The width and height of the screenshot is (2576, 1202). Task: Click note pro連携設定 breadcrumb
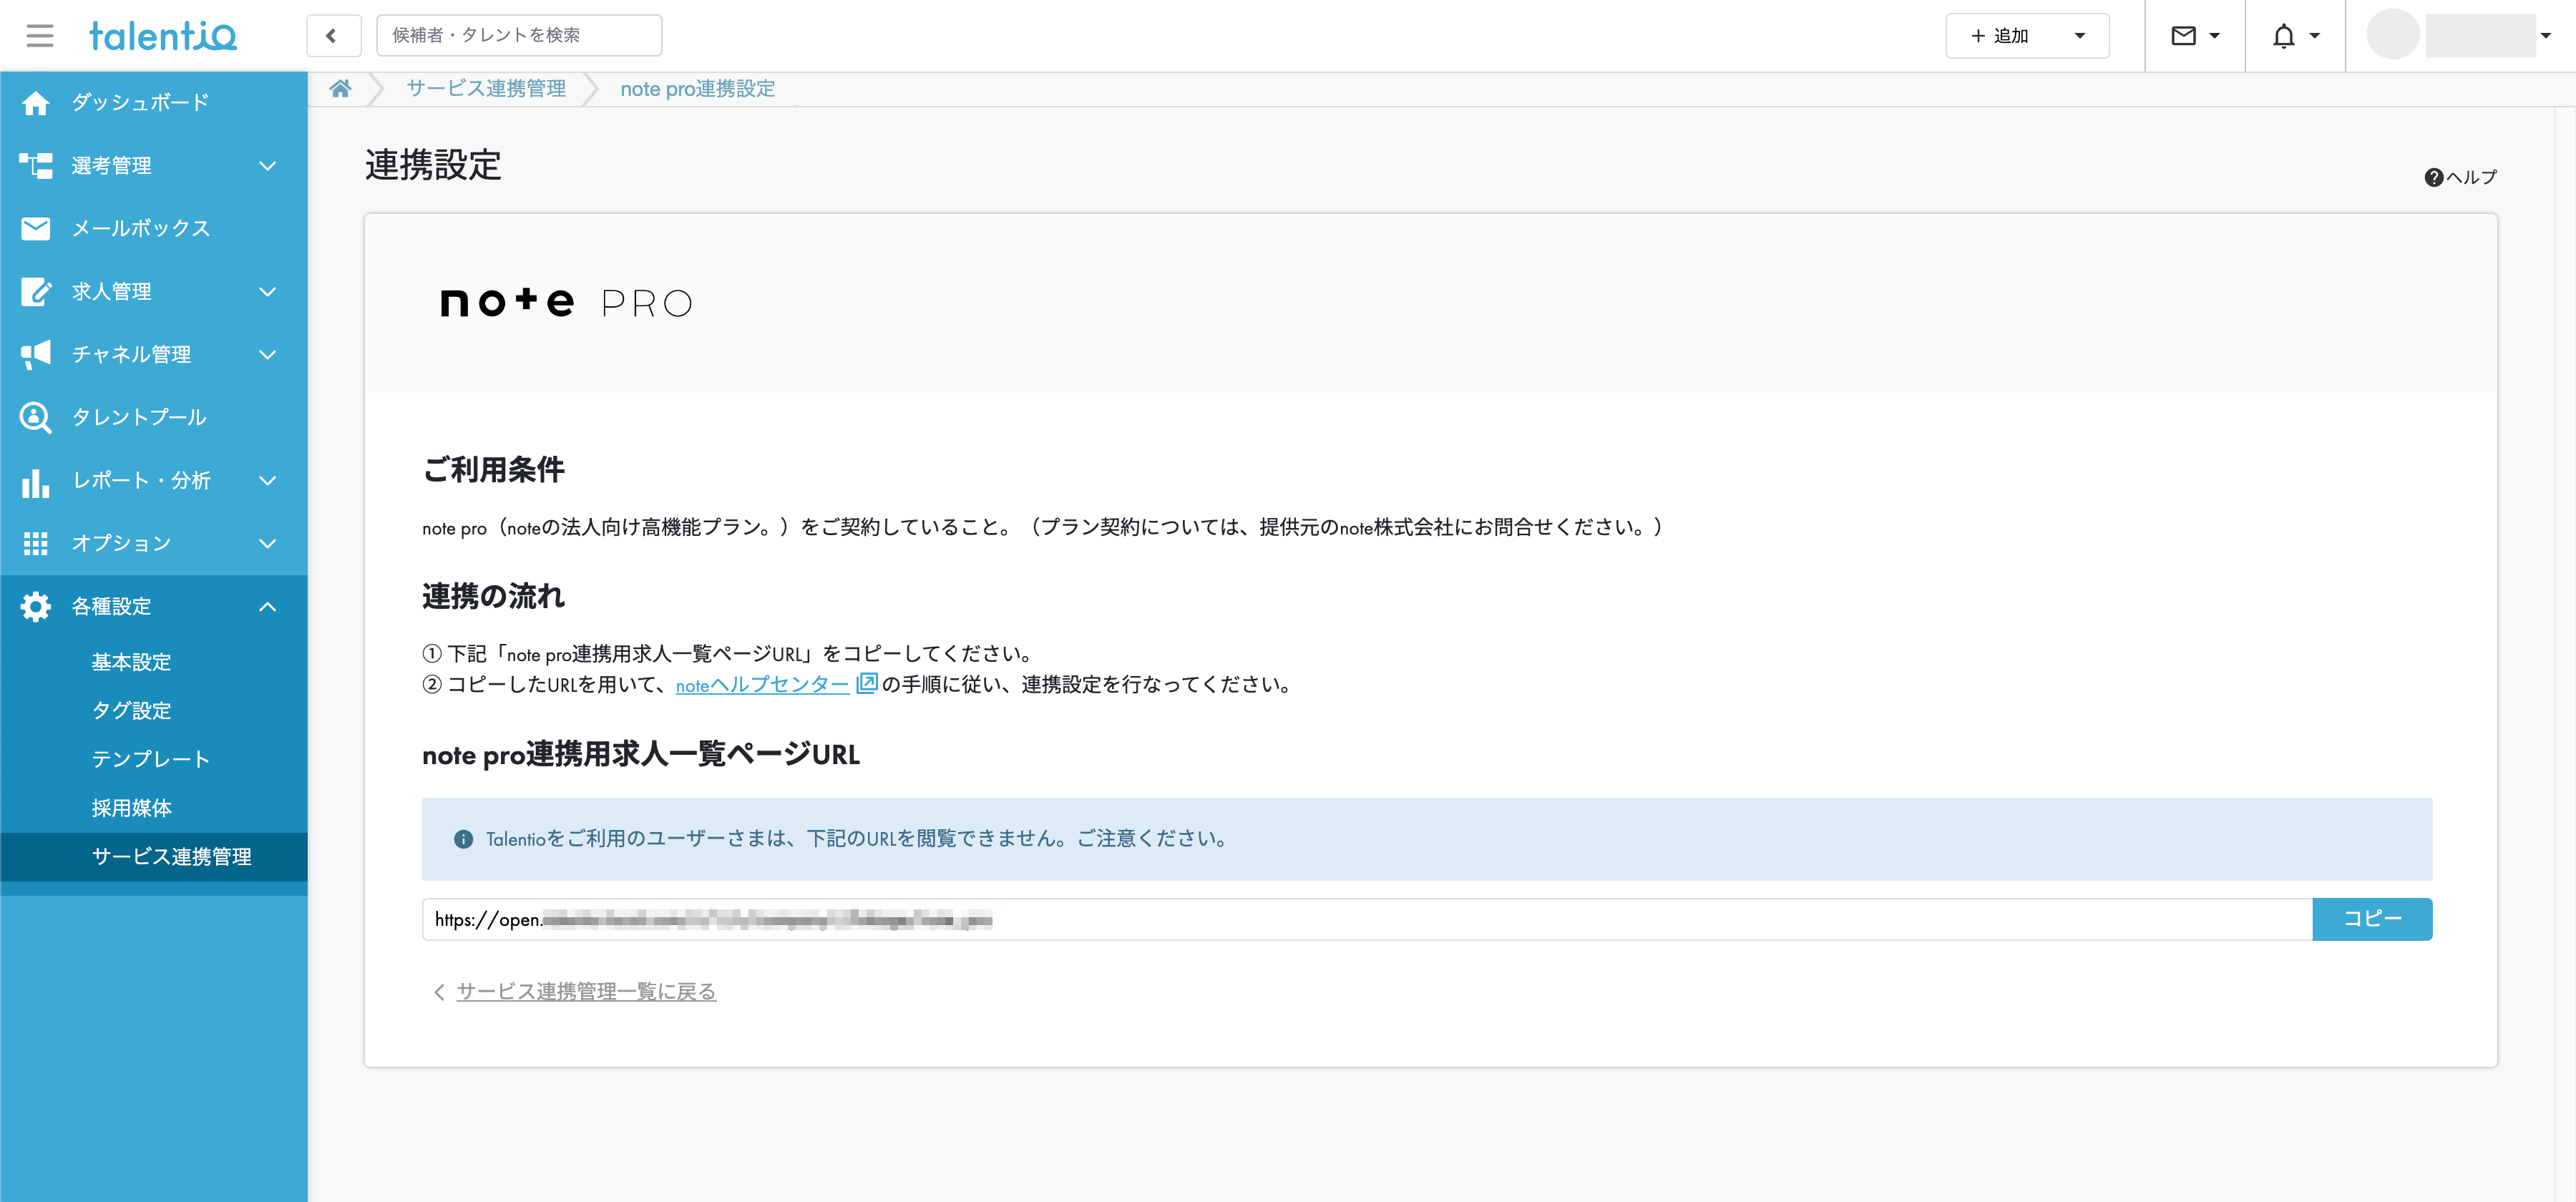click(x=697, y=89)
